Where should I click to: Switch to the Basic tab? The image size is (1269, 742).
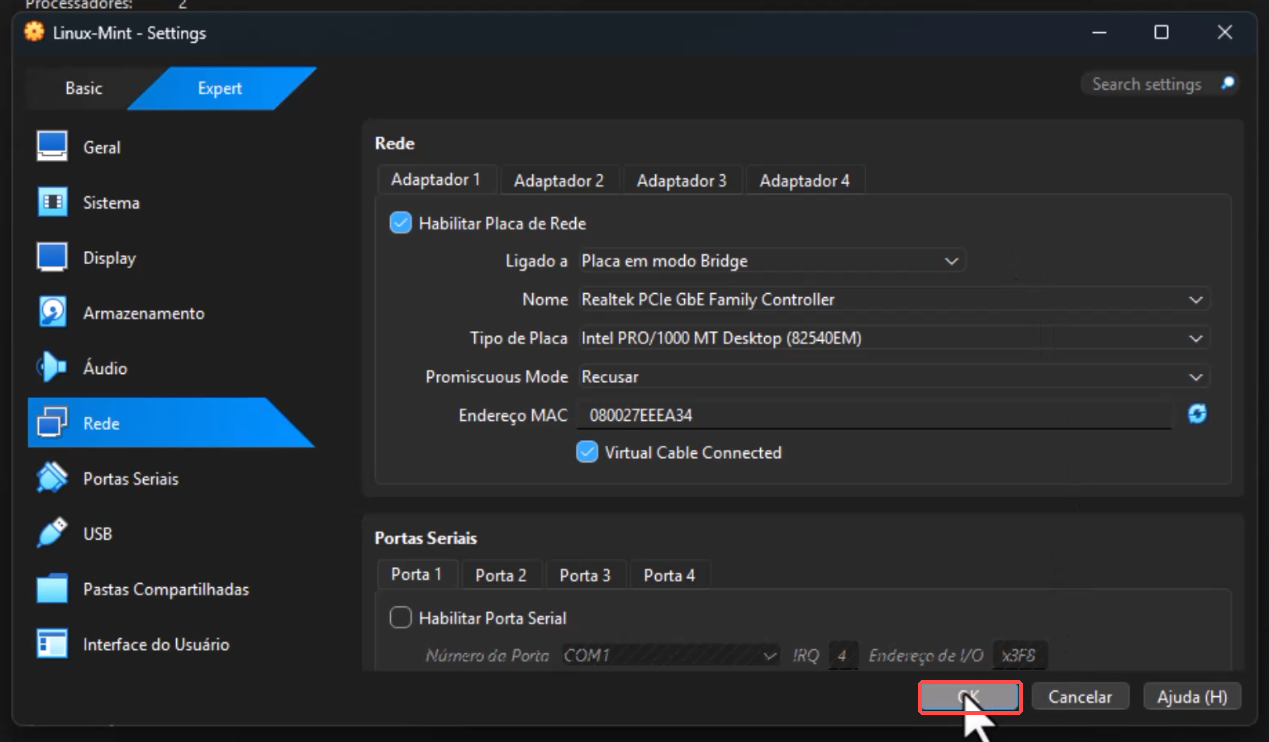click(x=83, y=88)
